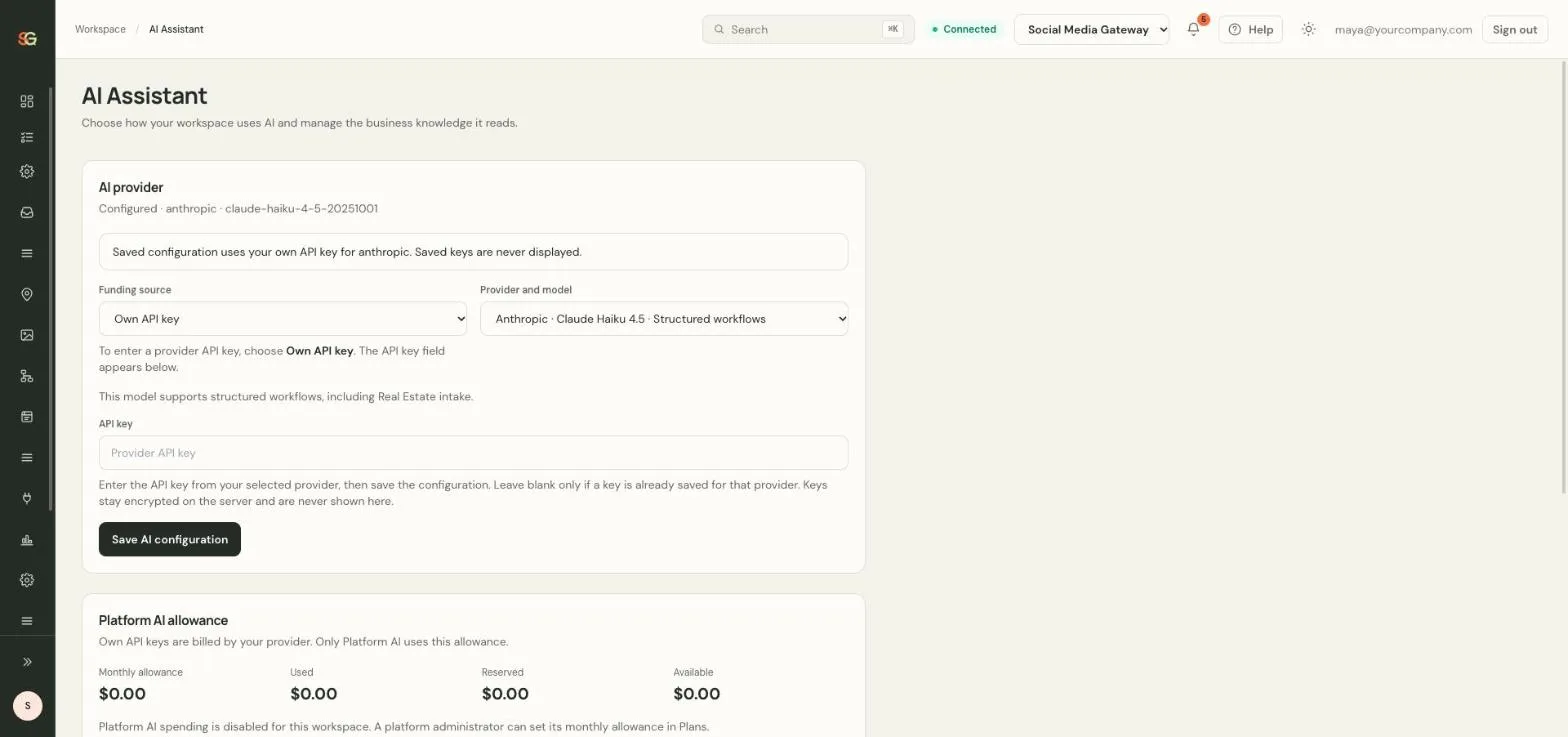Click the Platform AI allowance heading
The image size is (1568, 737).
pos(163,620)
